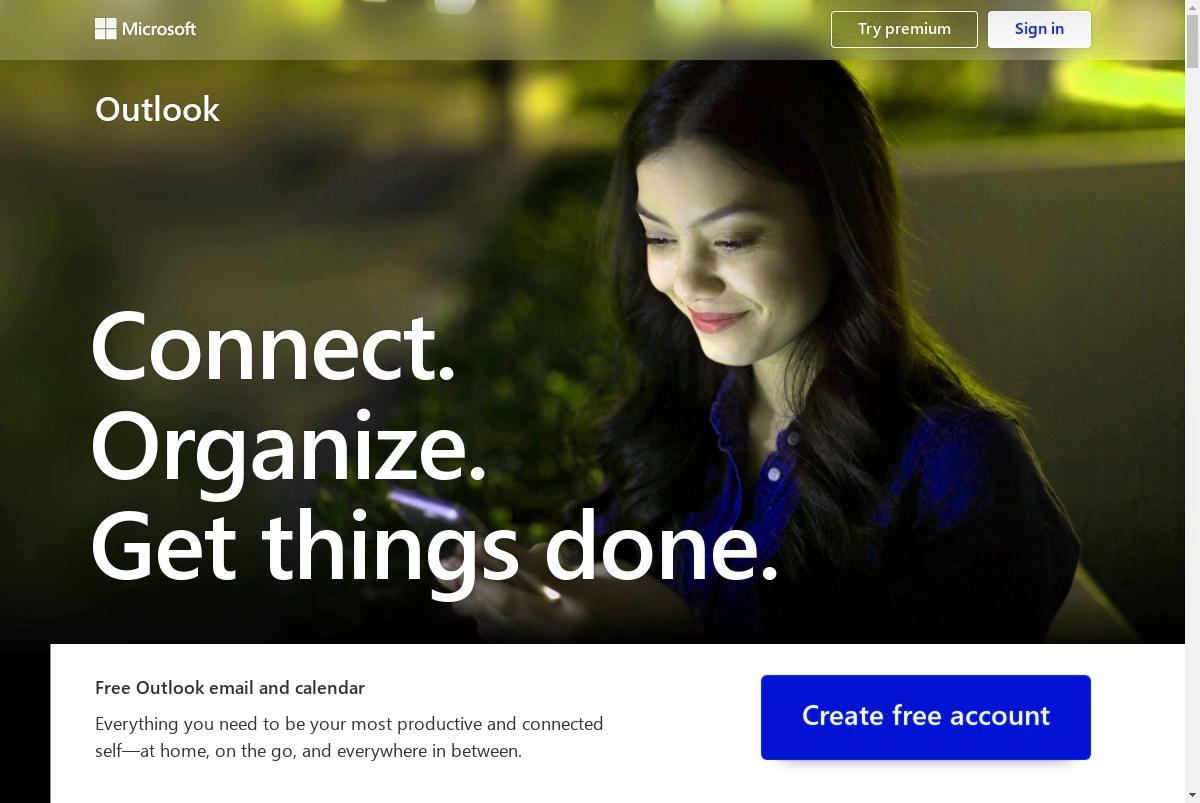Image resolution: width=1200 pixels, height=803 pixels.
Task: Click the scrollbar up arrow
Action: tap(1192, 8)
